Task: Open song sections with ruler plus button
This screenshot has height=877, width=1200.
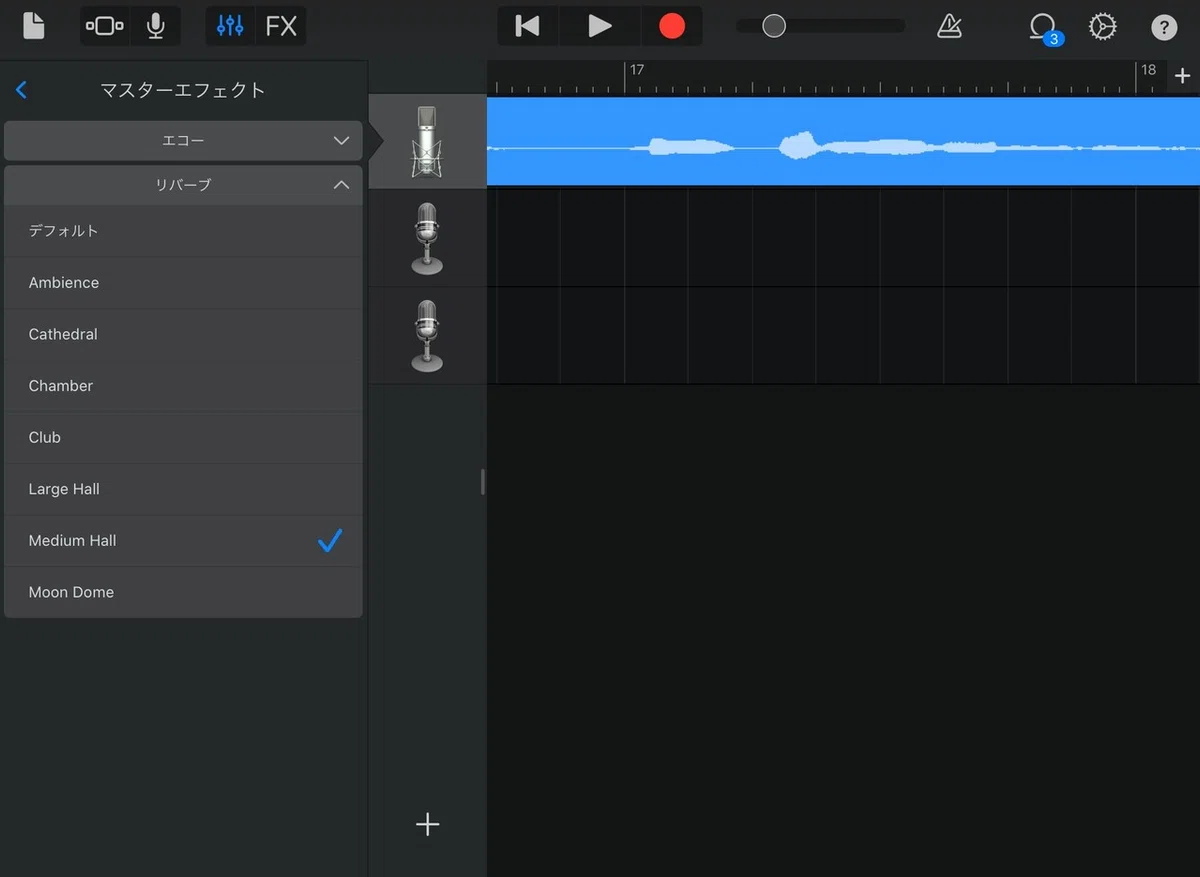Action: click(x=1182, y=76)
